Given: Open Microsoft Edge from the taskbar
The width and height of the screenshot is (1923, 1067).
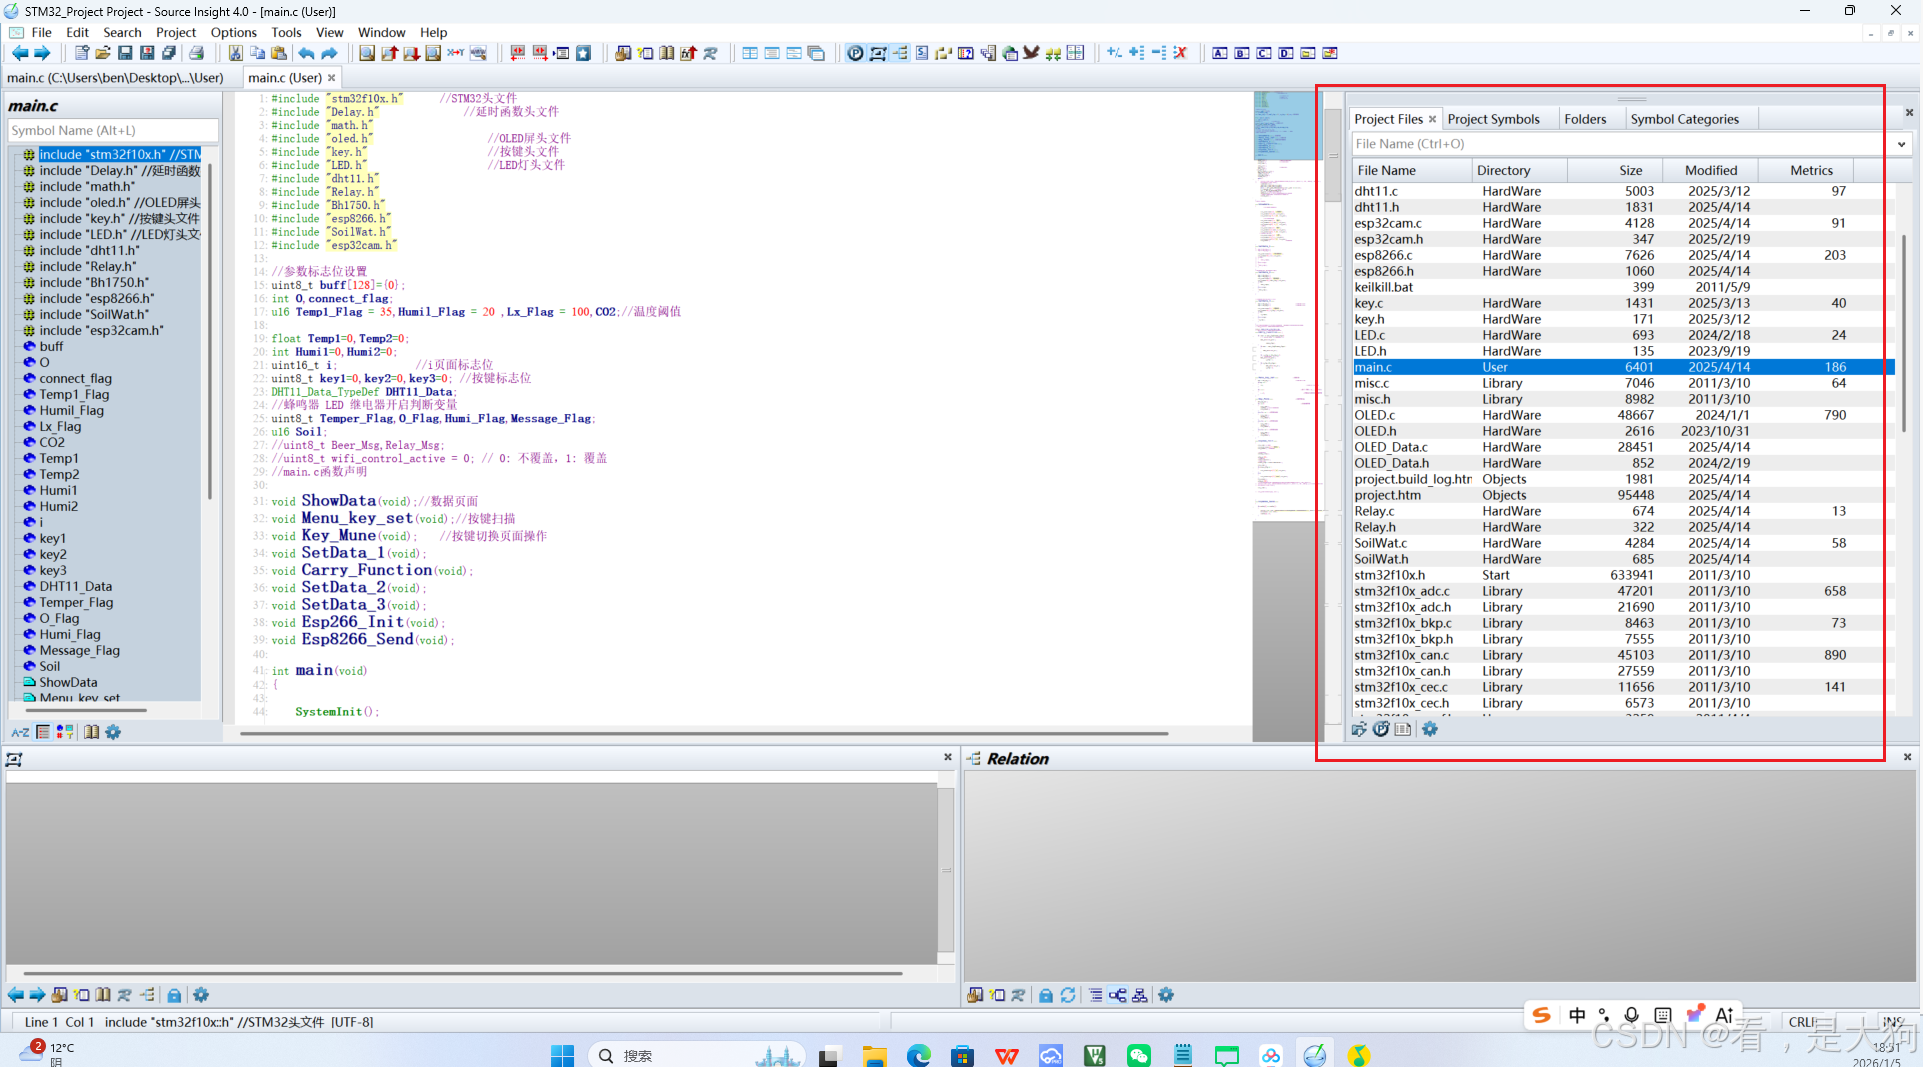Looking at the screenshot, I should pyautogui.click(x=918, y=1055).
